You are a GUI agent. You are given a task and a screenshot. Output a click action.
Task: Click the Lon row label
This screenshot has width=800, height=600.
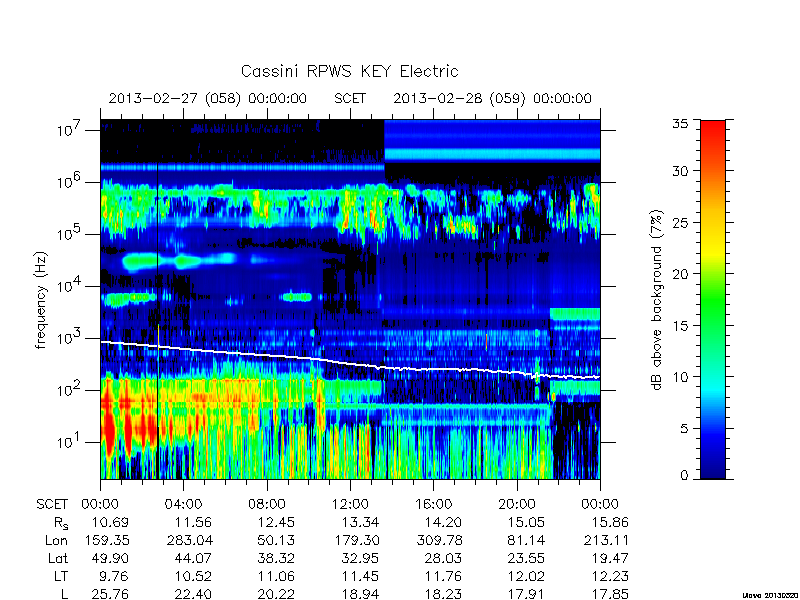pyautogui.click(x=57, y=540)
